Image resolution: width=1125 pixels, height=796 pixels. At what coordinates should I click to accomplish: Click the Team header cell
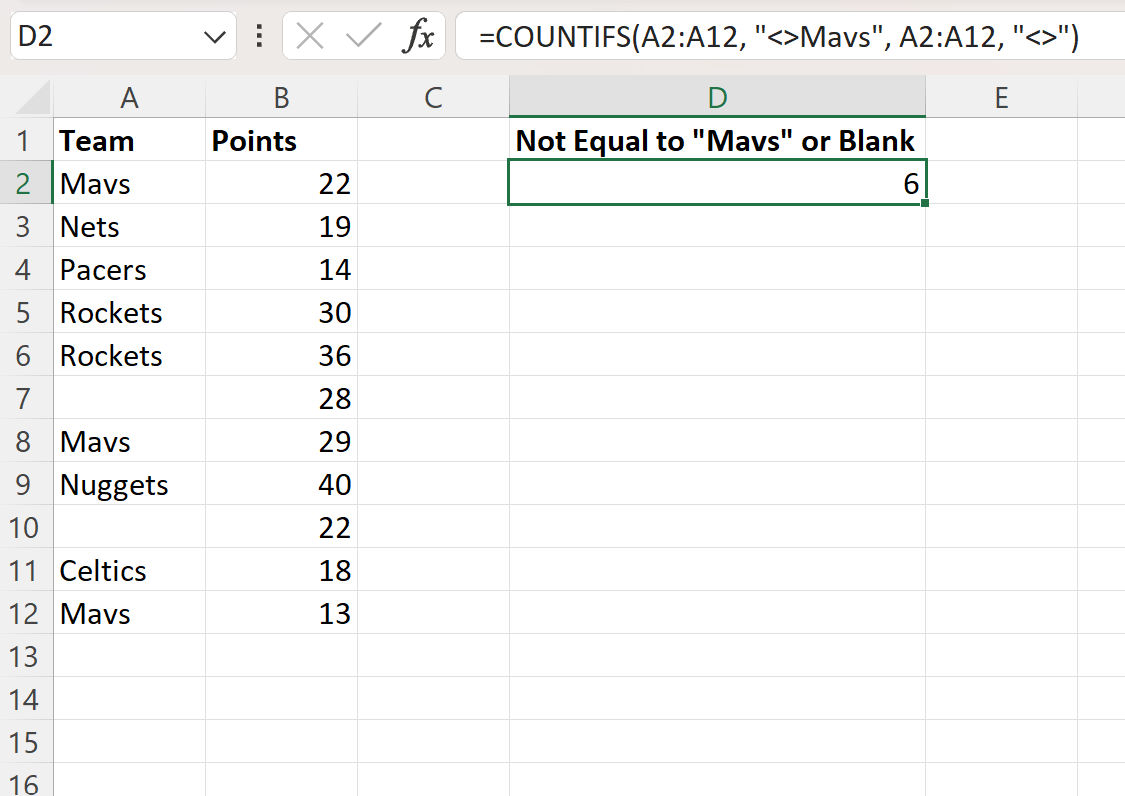click(x=129, y=141)
